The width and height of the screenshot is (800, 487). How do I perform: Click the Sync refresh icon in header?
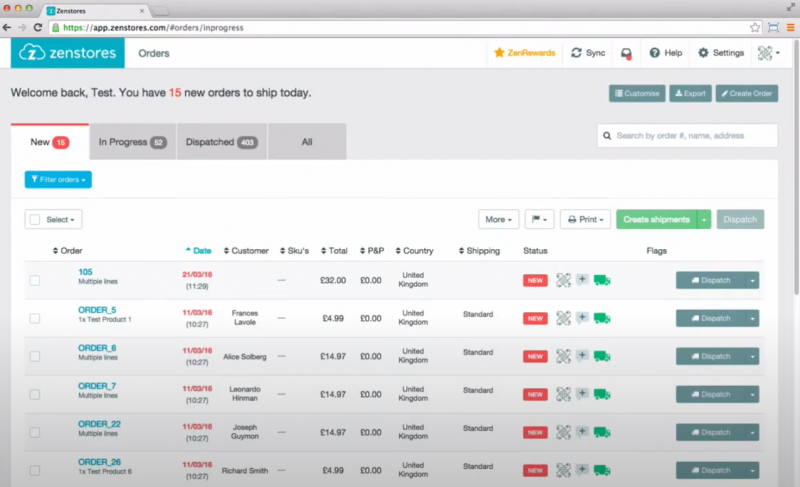[x=577, y=53]
